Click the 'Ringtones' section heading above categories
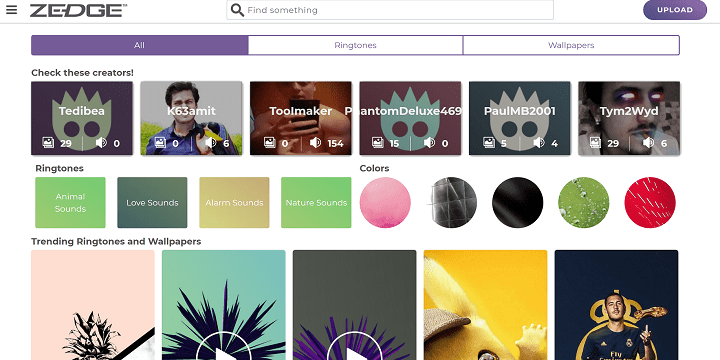Screen dimensions: 720x360 pyautogui.click(x=59, y=168)
